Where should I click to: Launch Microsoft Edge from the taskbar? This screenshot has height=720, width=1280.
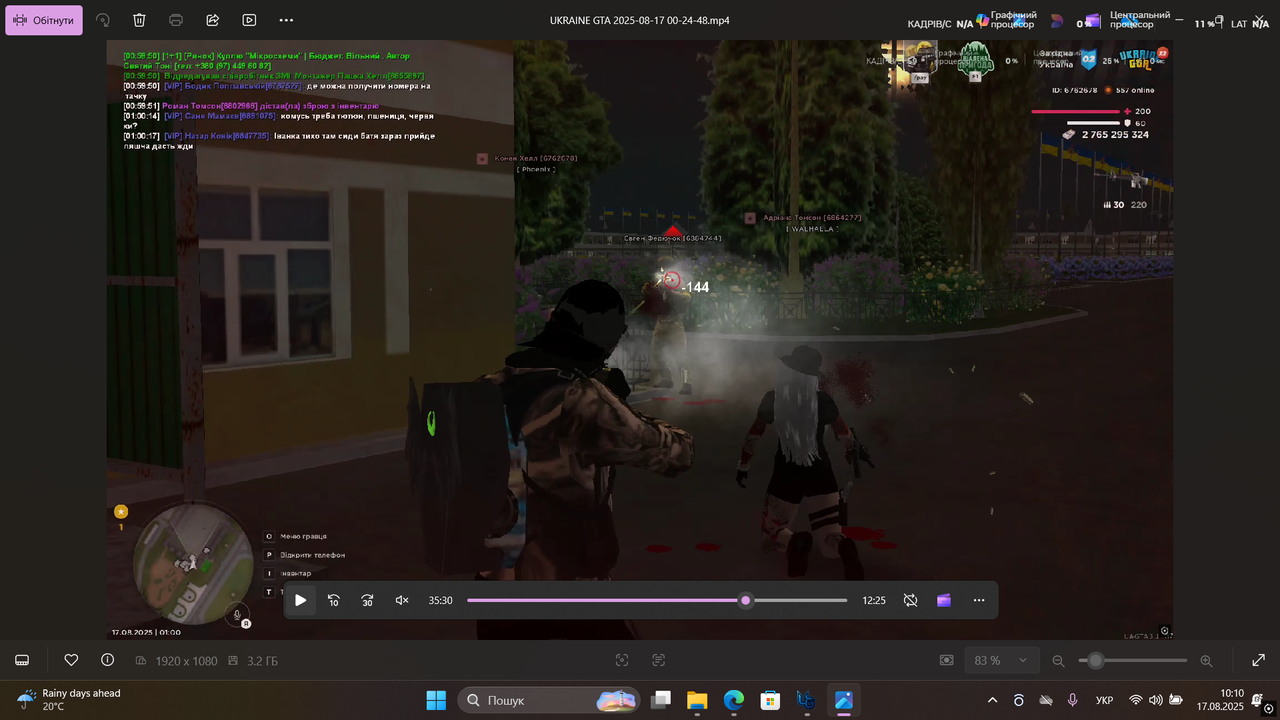(x=733, y=700)
